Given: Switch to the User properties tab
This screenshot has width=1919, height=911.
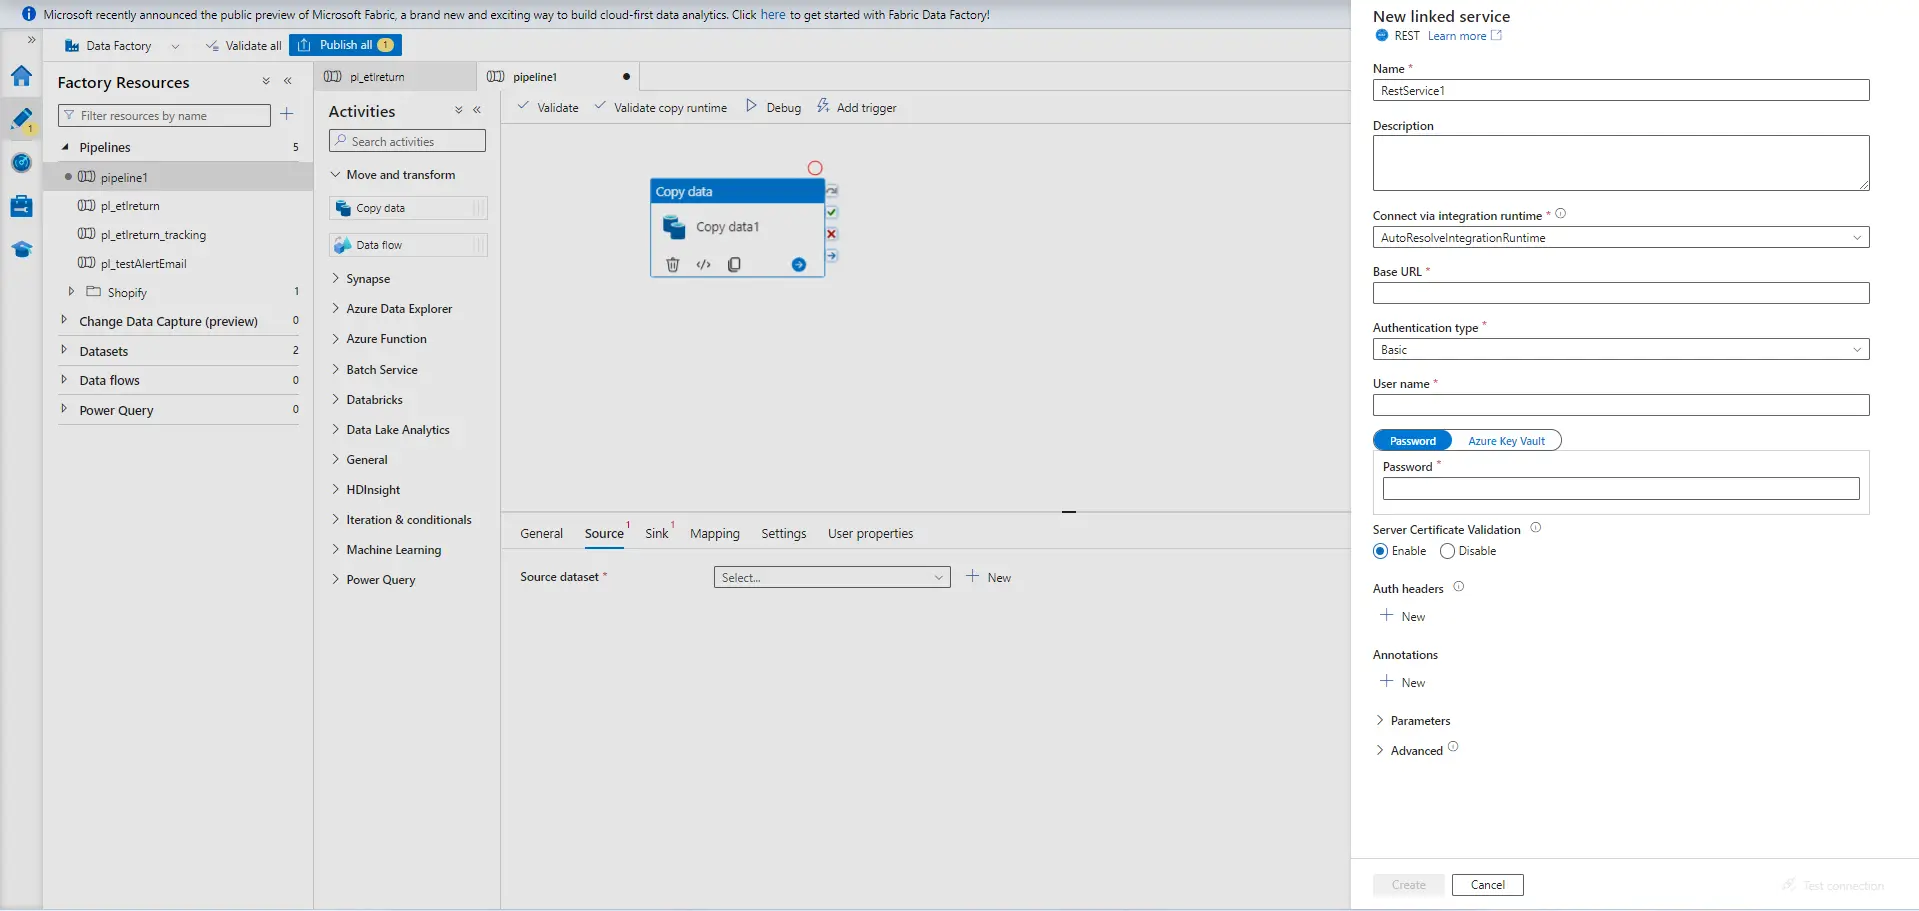Looking at the screenshot, I should (871, 534).
